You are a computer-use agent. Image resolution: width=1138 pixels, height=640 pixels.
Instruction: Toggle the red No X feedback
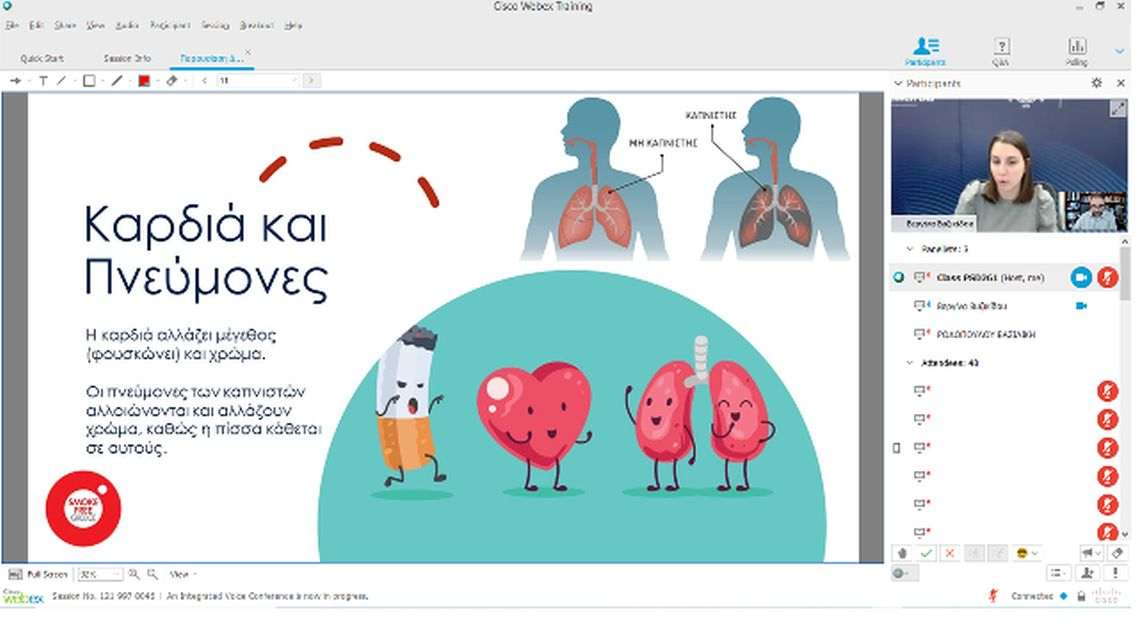pos(949,553)
